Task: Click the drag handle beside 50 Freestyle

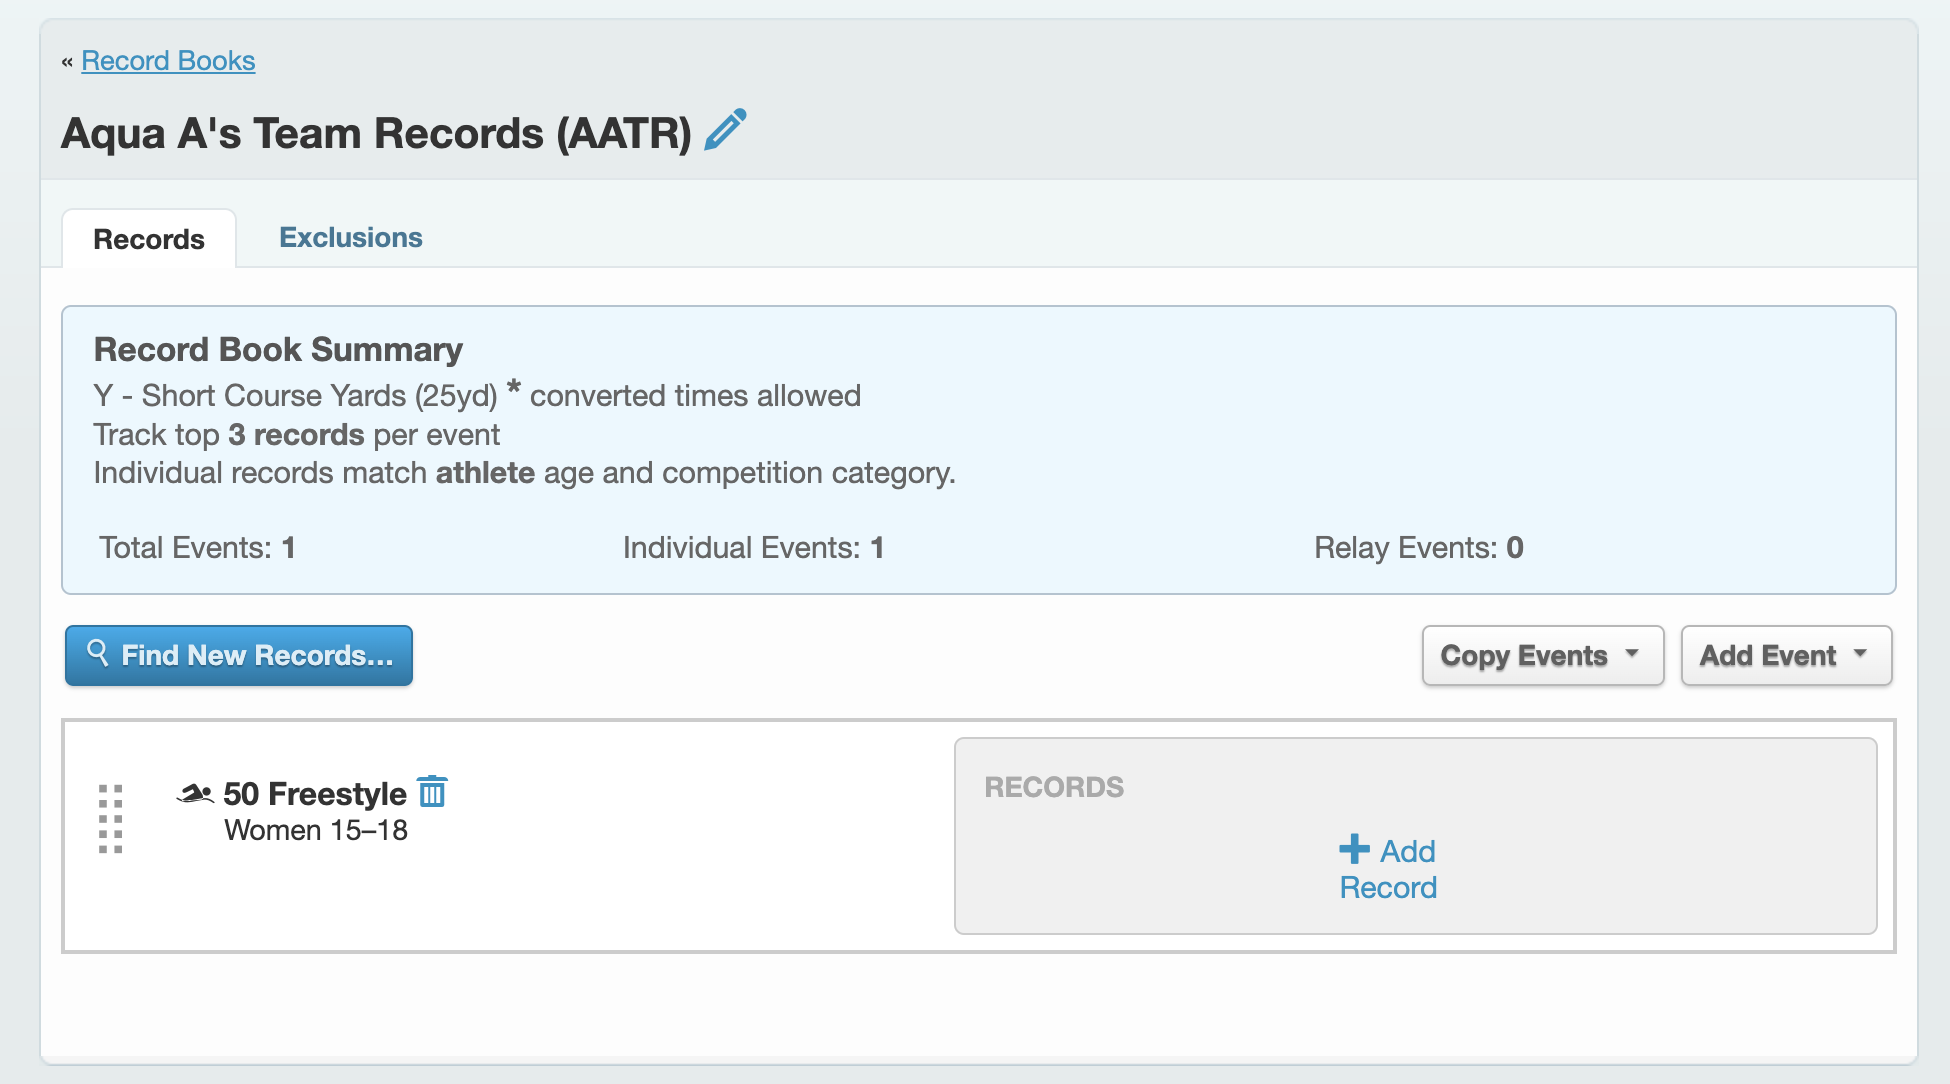Action: [x=110, y=819]
